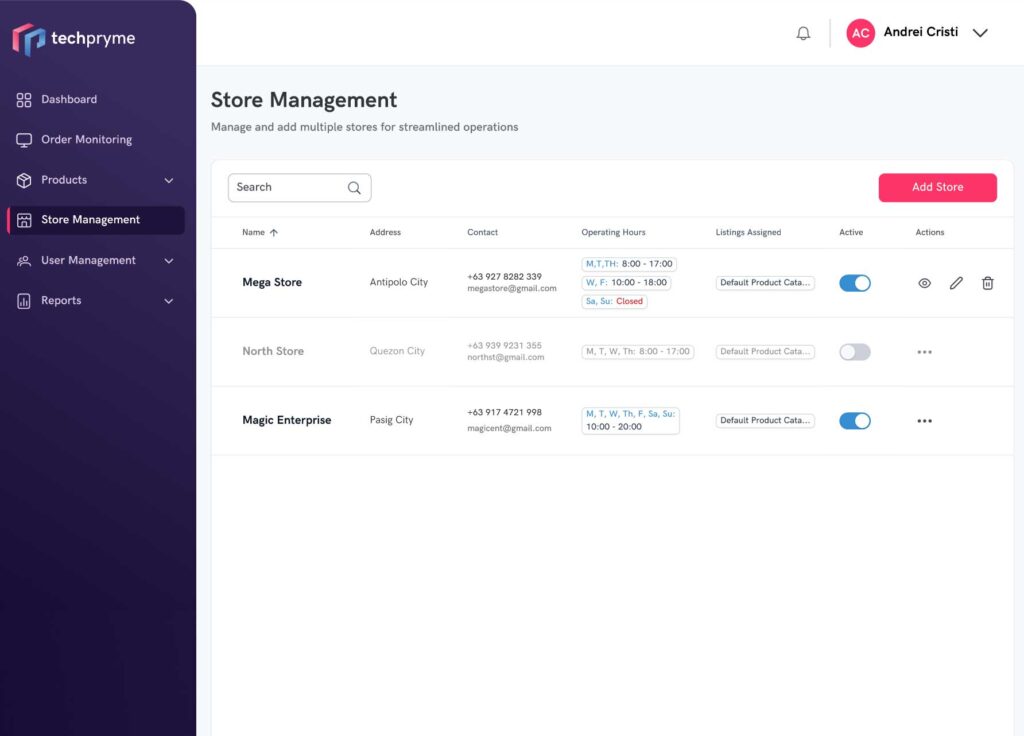Delete Mega Store using trash icon
This screenshot has height=736, width=1024.
(x=987, y=283)
